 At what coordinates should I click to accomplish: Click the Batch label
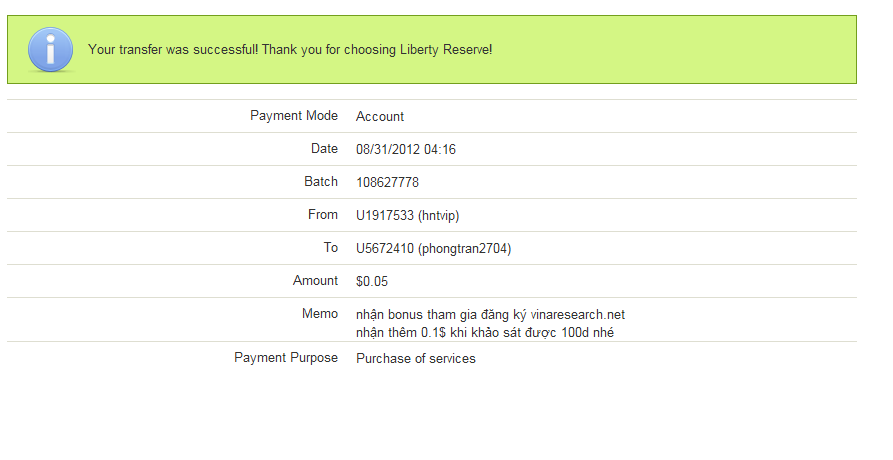[x=321, y=182]
